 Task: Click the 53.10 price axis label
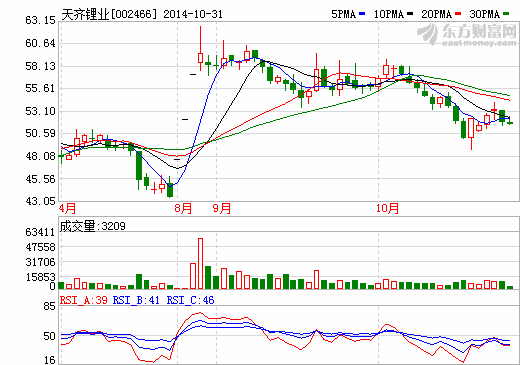click(40, 111)
